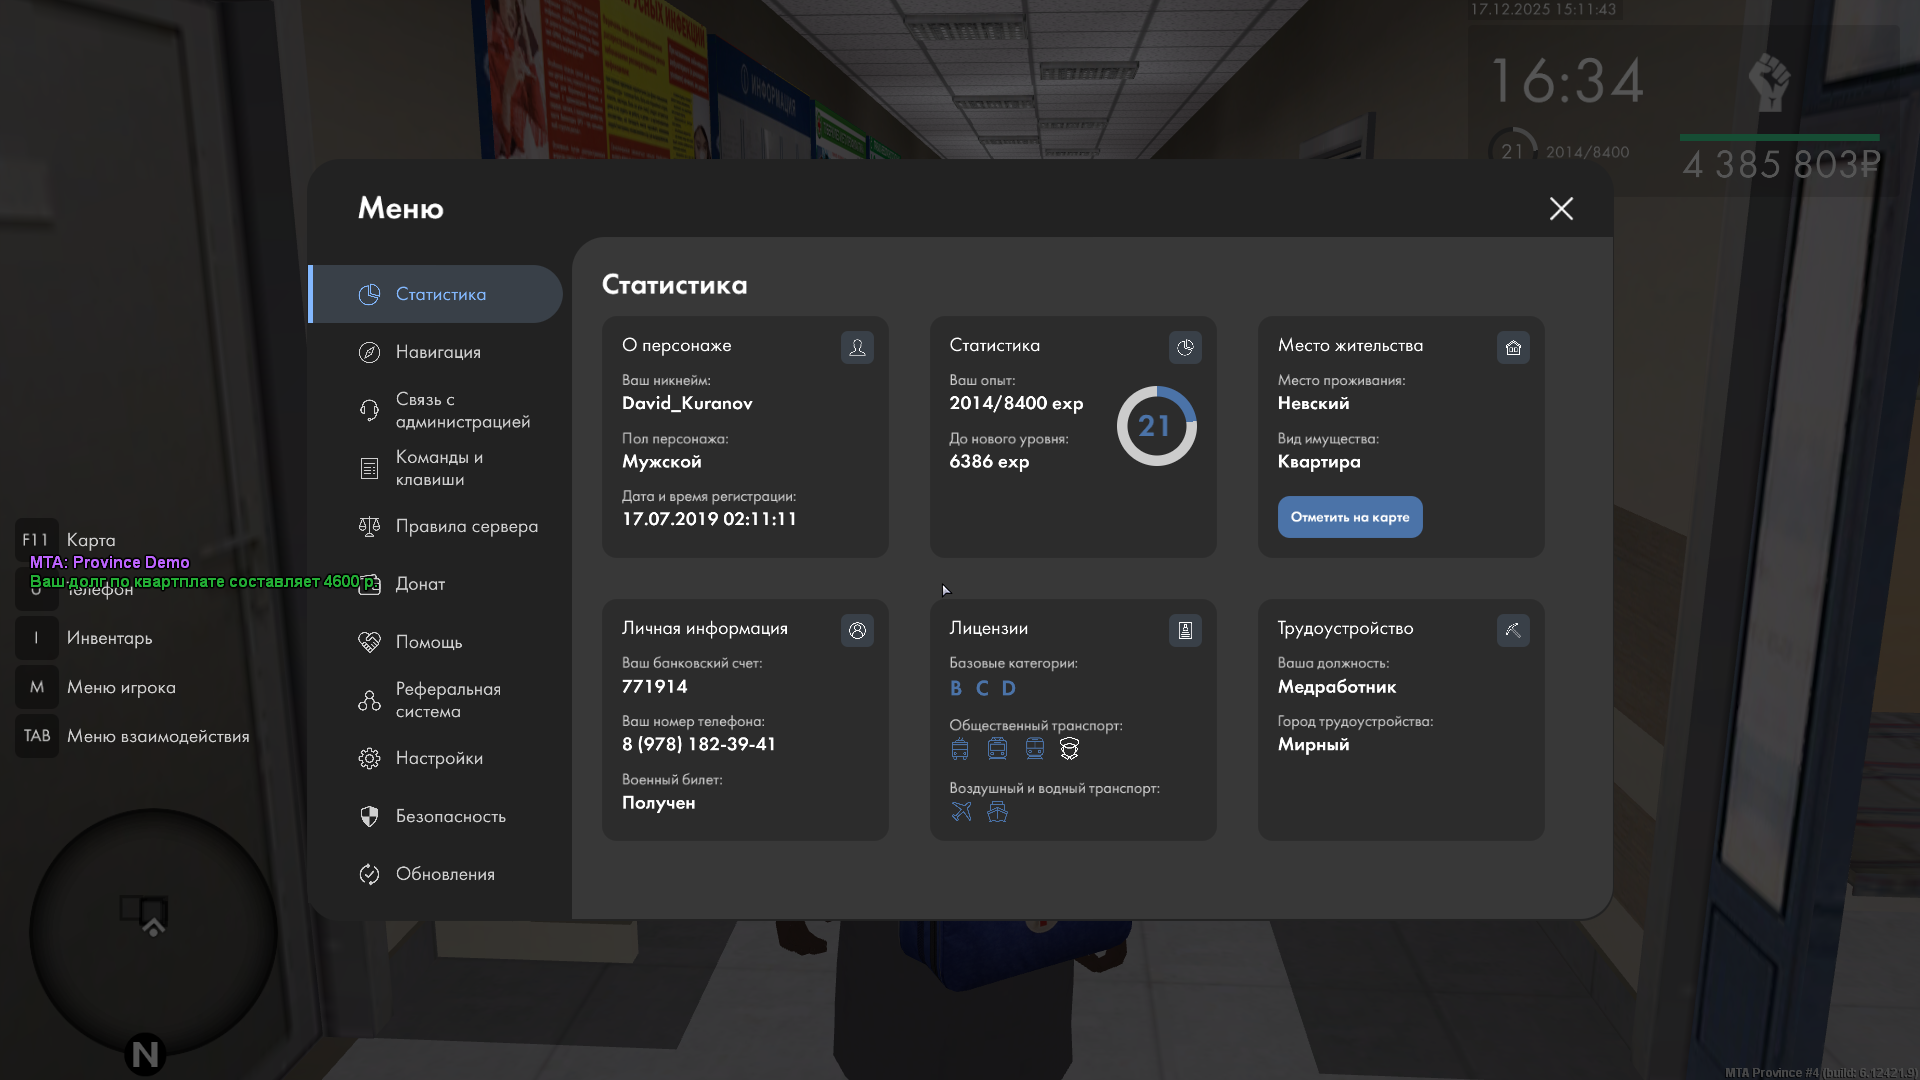This screenshot has width=1920, height=1080.
Task: Click the tools icon in Трудоустройство card
Action: pyautogui.click(x=1513, y=630)
